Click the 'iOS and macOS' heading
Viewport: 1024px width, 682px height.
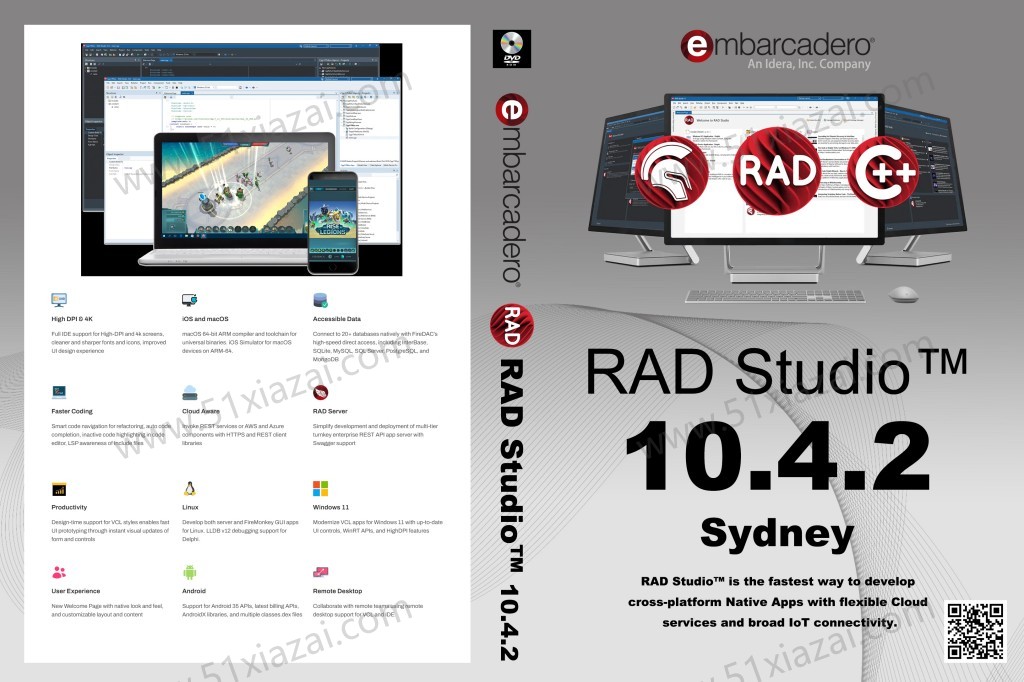(x=205, y=319)
